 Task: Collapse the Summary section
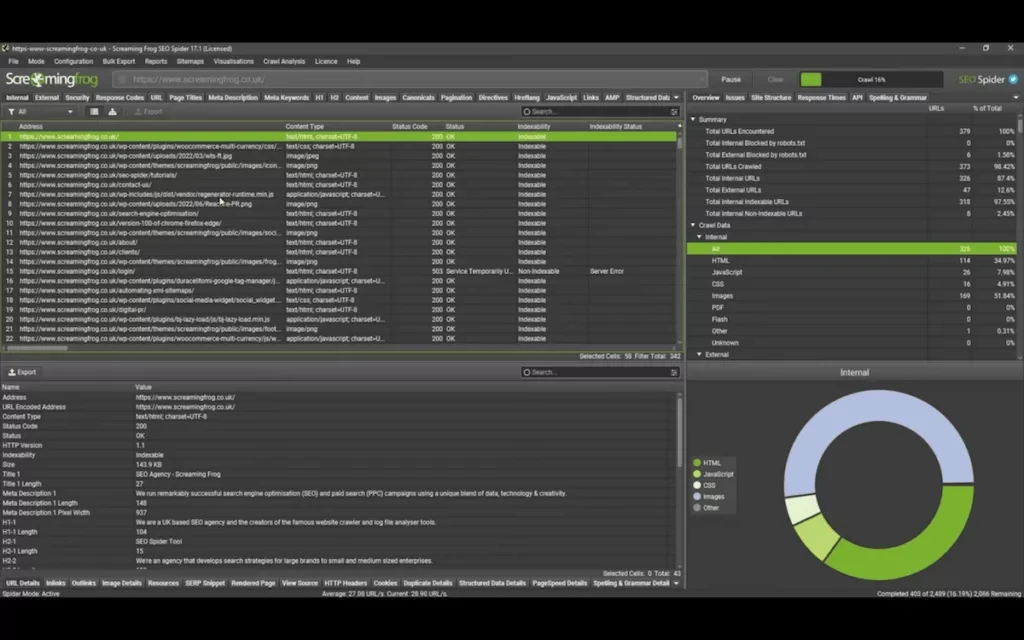click(694, 120)
